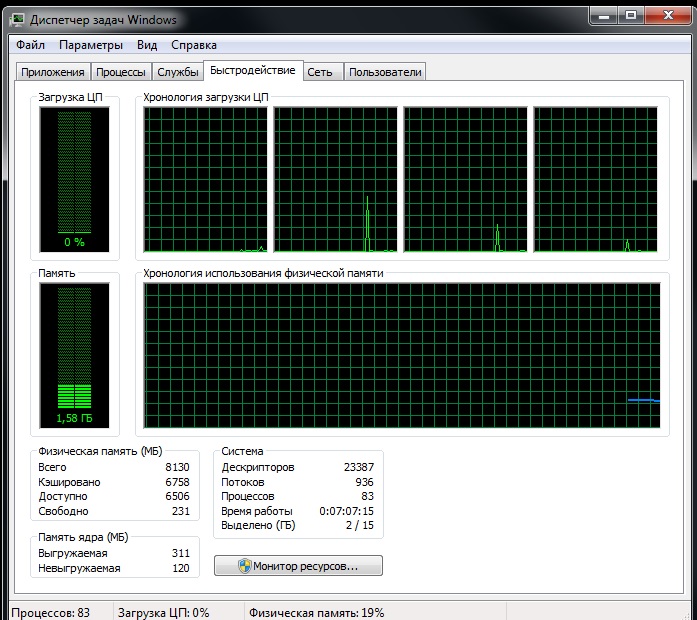Switch to the Приложения tab
Viewport: 697px width, 620px height.
pos(53,72)
